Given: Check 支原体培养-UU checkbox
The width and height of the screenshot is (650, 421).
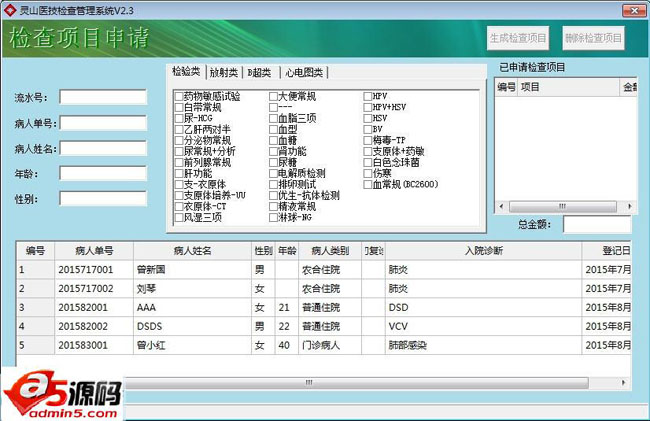Looking at the screenshot, I should pyautogui.click(x=179, y=195).
